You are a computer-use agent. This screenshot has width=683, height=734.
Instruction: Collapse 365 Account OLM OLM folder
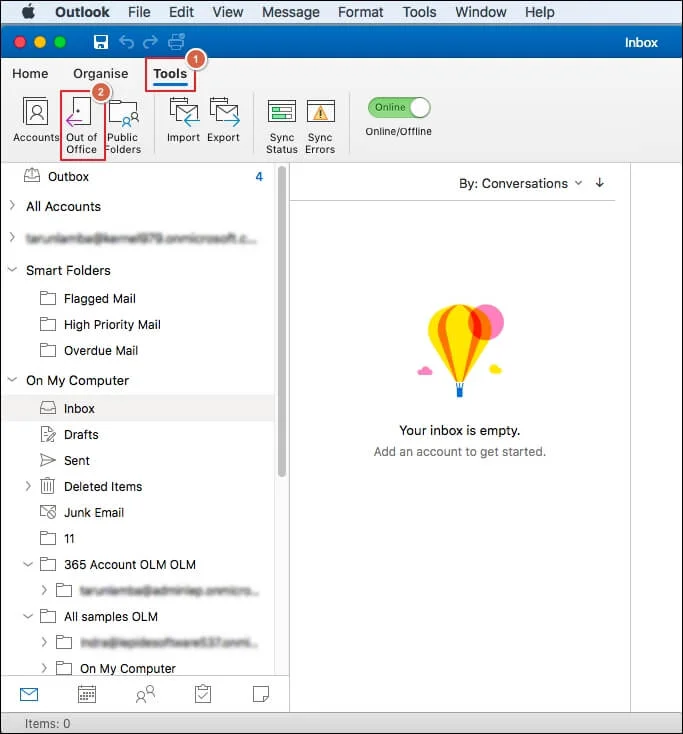click(28, 565)
